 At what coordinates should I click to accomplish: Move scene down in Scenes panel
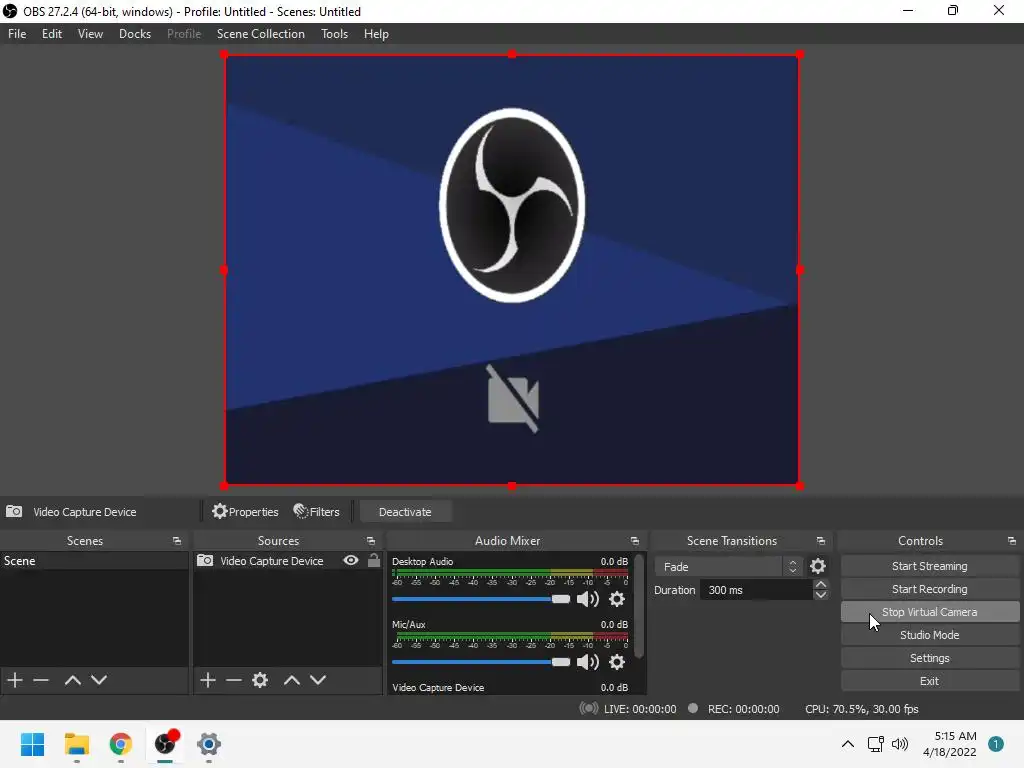click(x=99, y=680)
